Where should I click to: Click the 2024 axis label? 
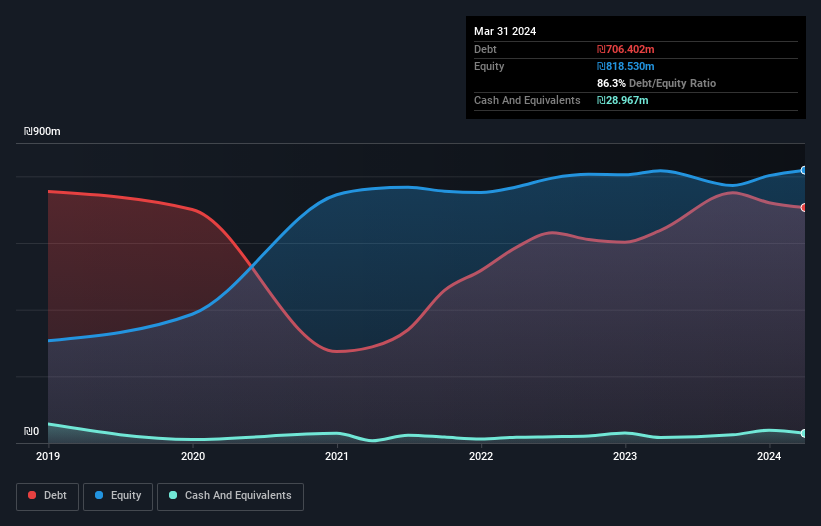tap(769, 456)
